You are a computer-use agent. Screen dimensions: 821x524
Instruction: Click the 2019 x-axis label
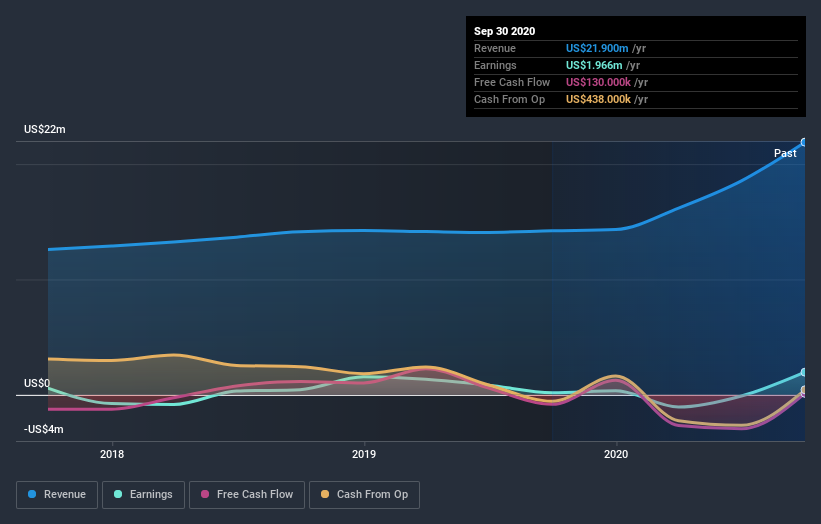coord(364,454)
